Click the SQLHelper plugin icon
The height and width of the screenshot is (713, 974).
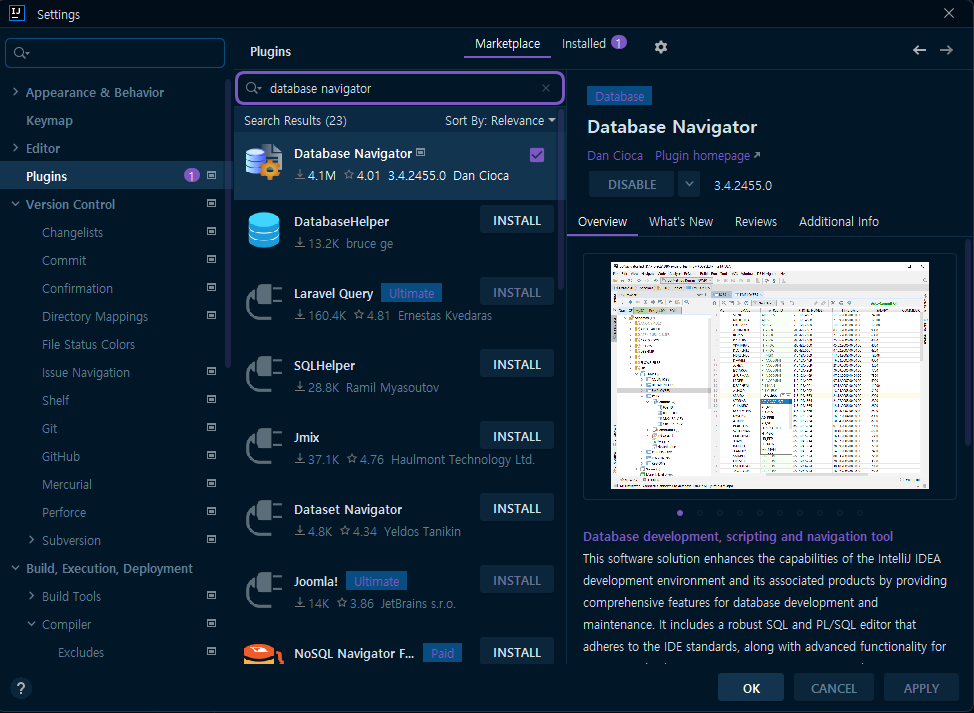264,374
